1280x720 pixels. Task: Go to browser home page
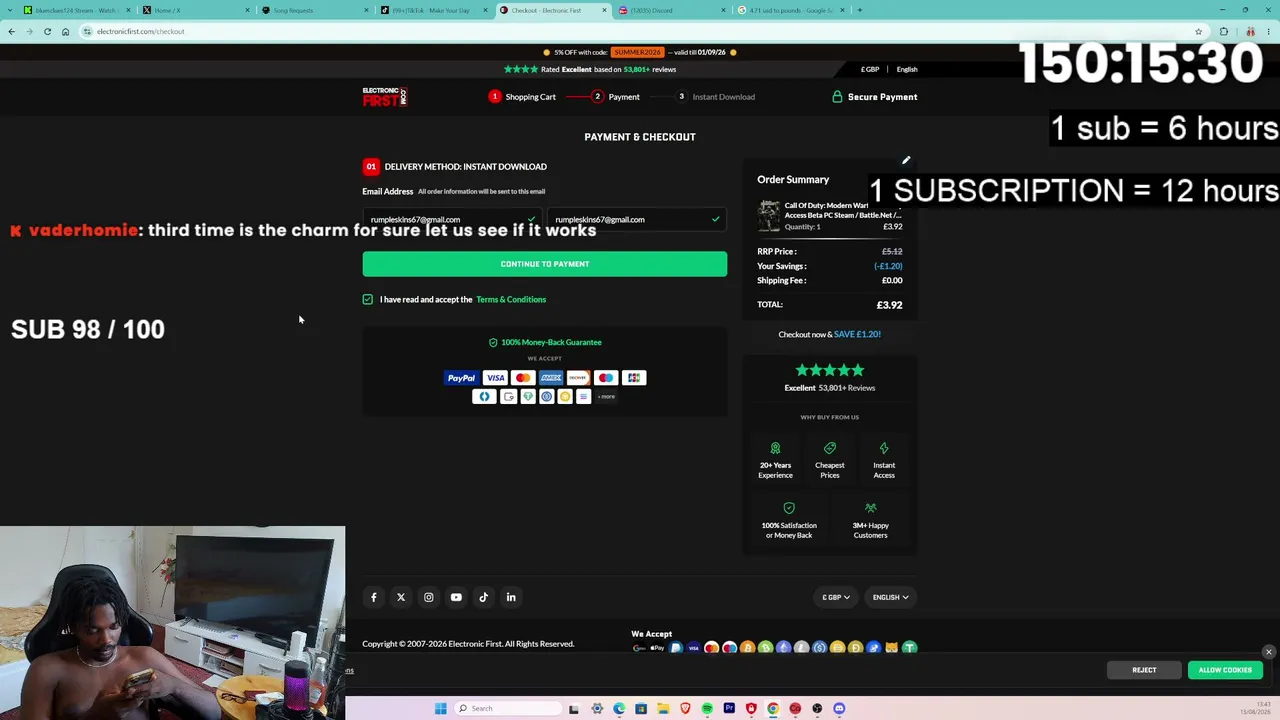click(x=65, y=31)
